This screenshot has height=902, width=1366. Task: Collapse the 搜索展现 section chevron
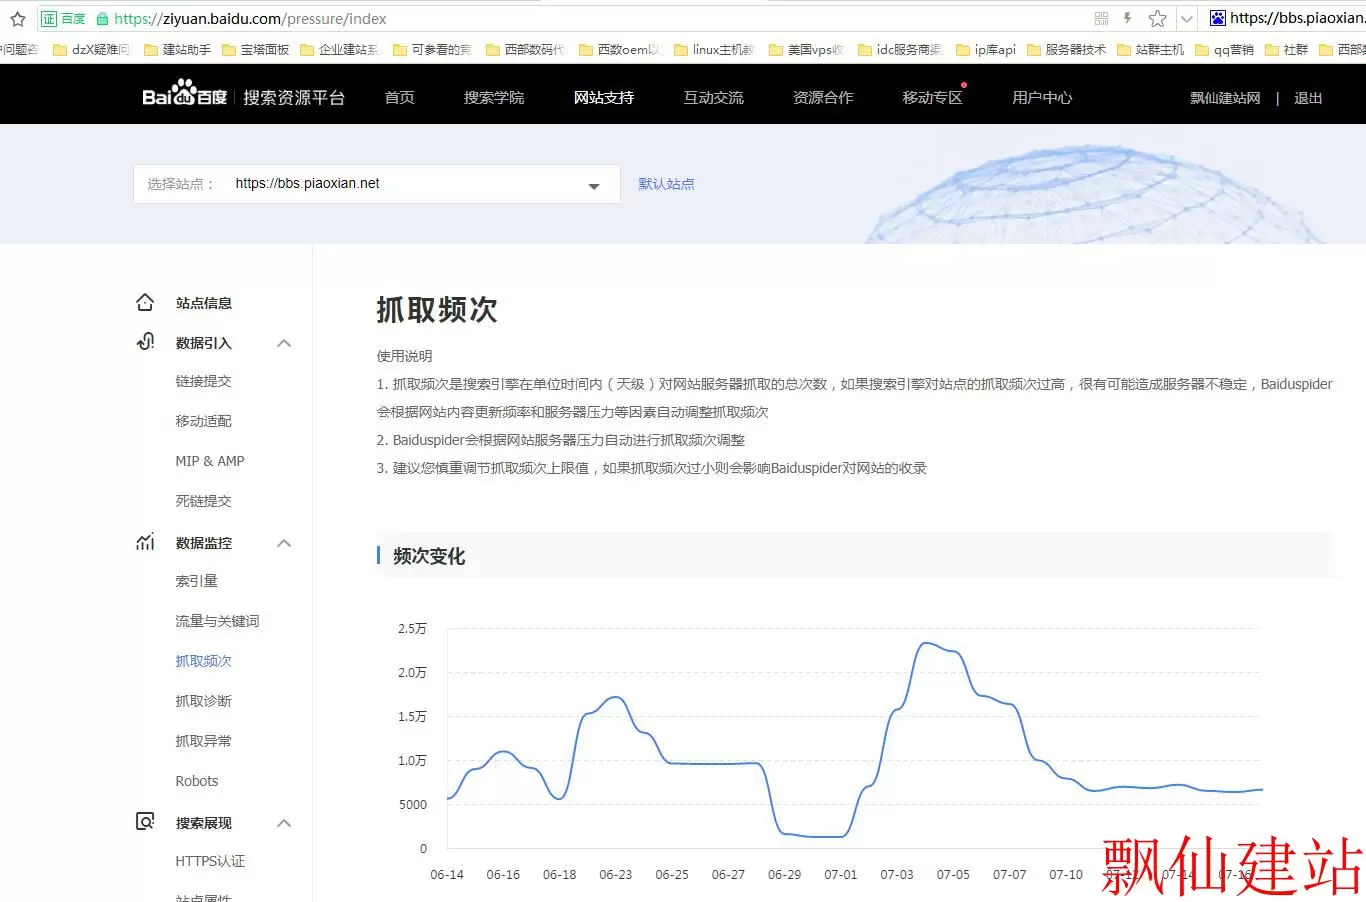pos(284,823)
